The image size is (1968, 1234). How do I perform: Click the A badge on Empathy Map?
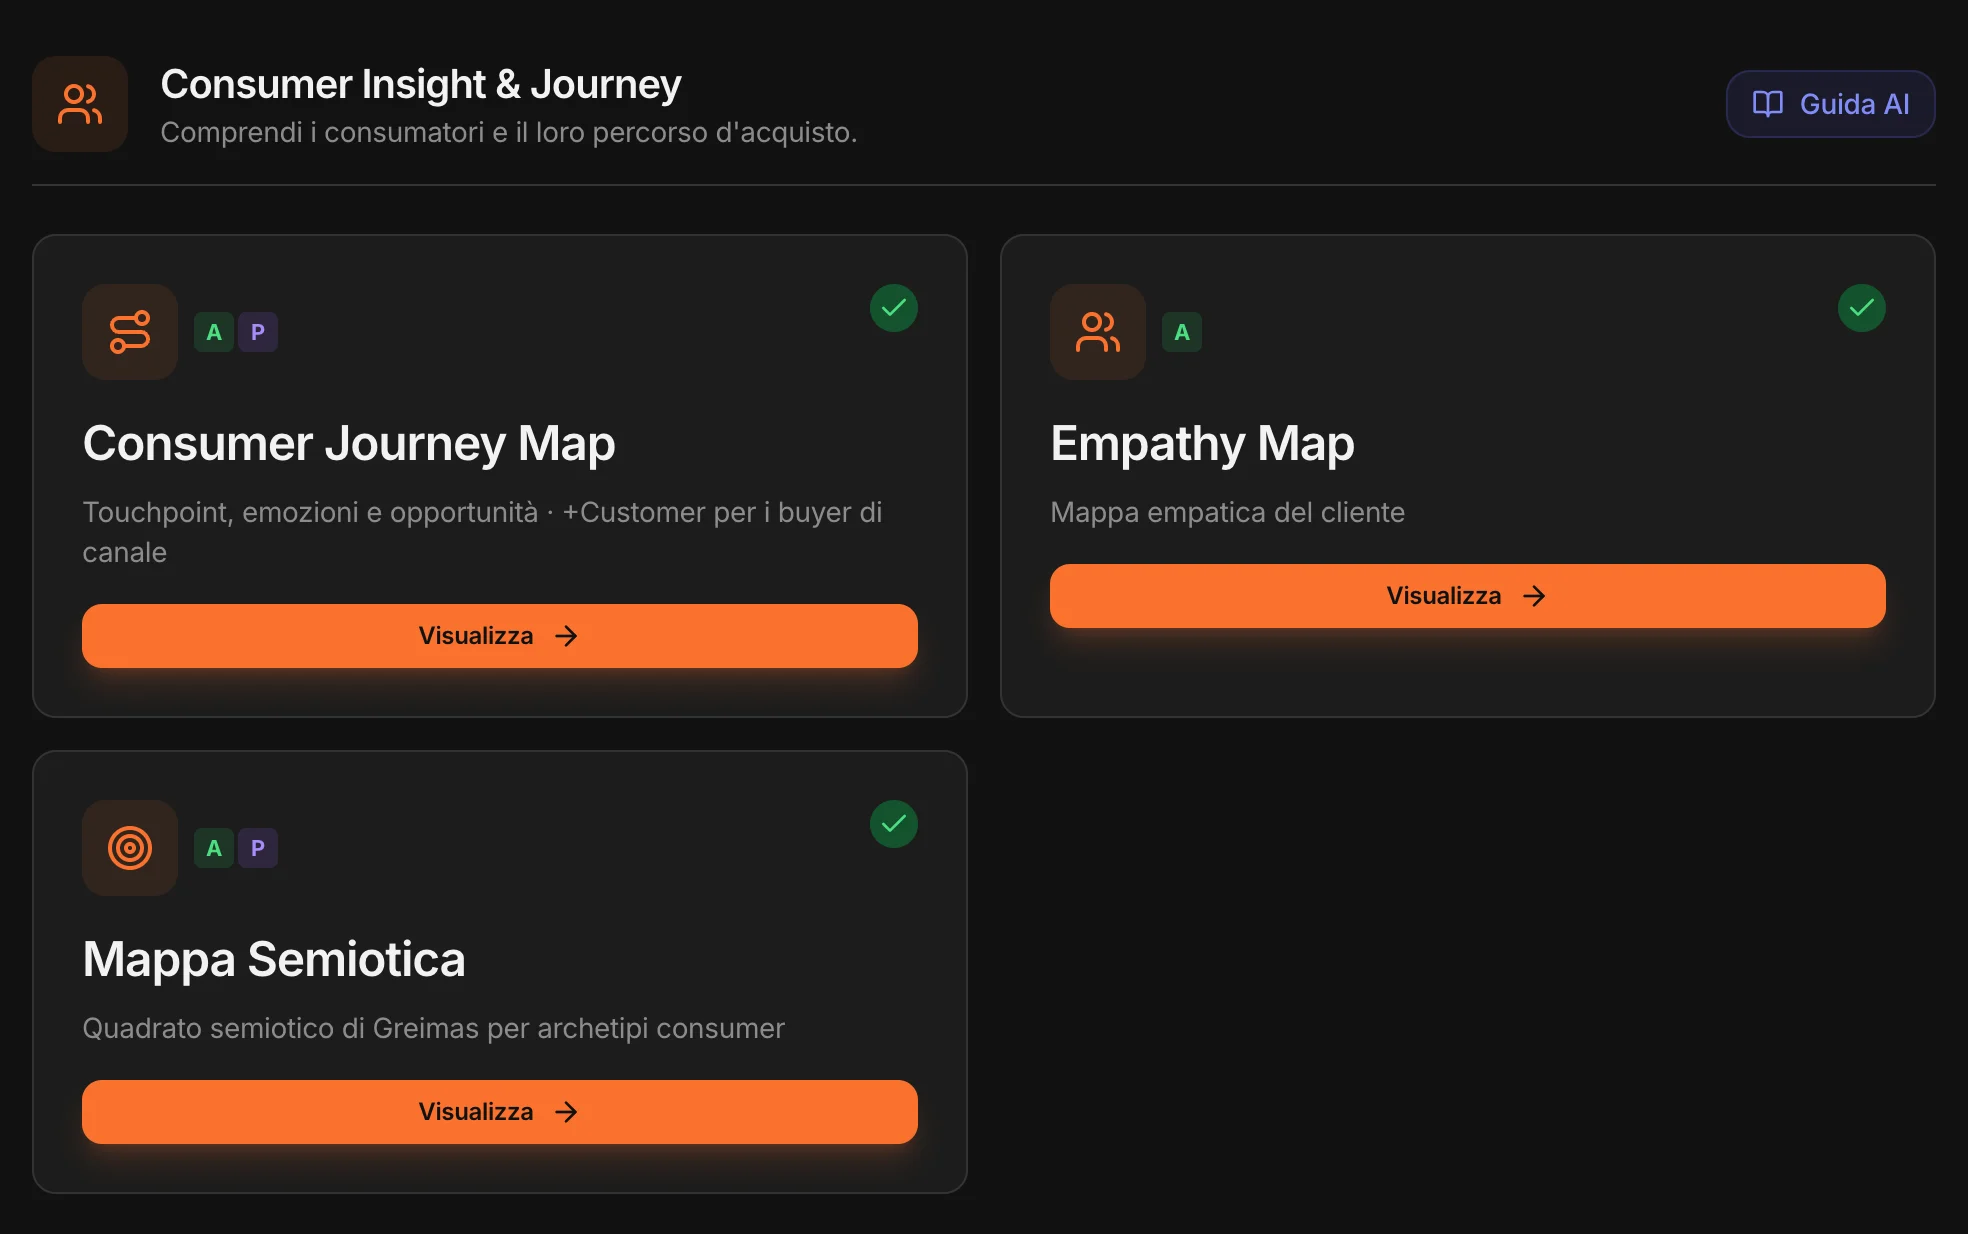pyautogui.click(x=1182, y=332)
